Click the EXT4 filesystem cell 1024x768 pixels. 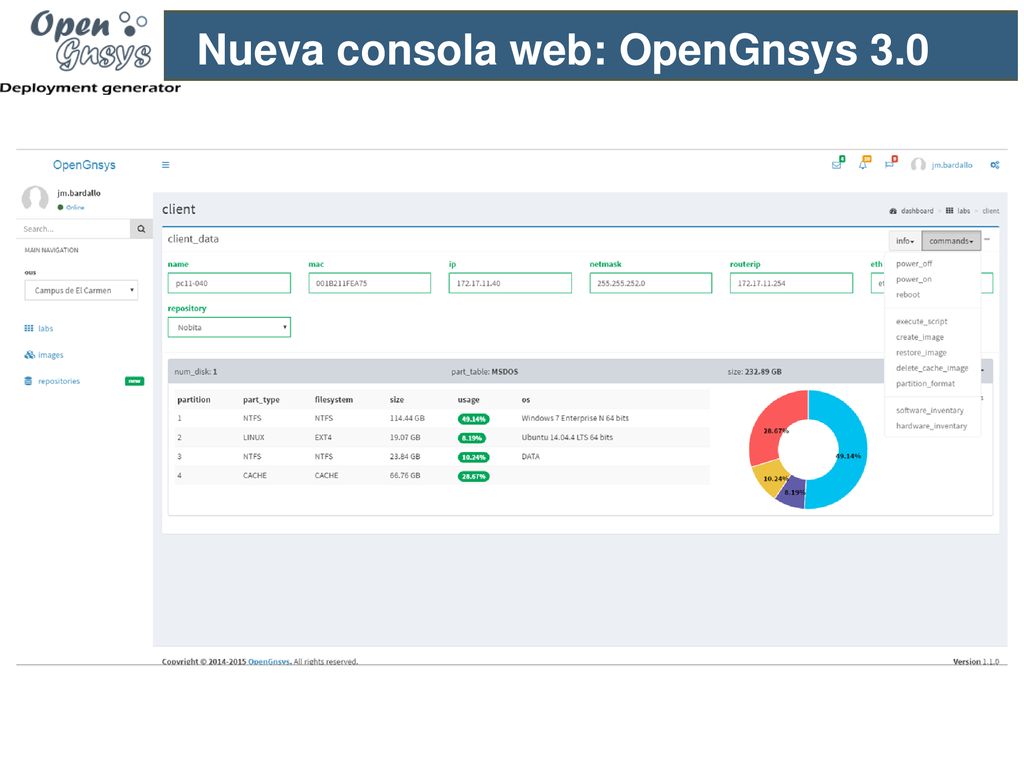tap(323, 438)
